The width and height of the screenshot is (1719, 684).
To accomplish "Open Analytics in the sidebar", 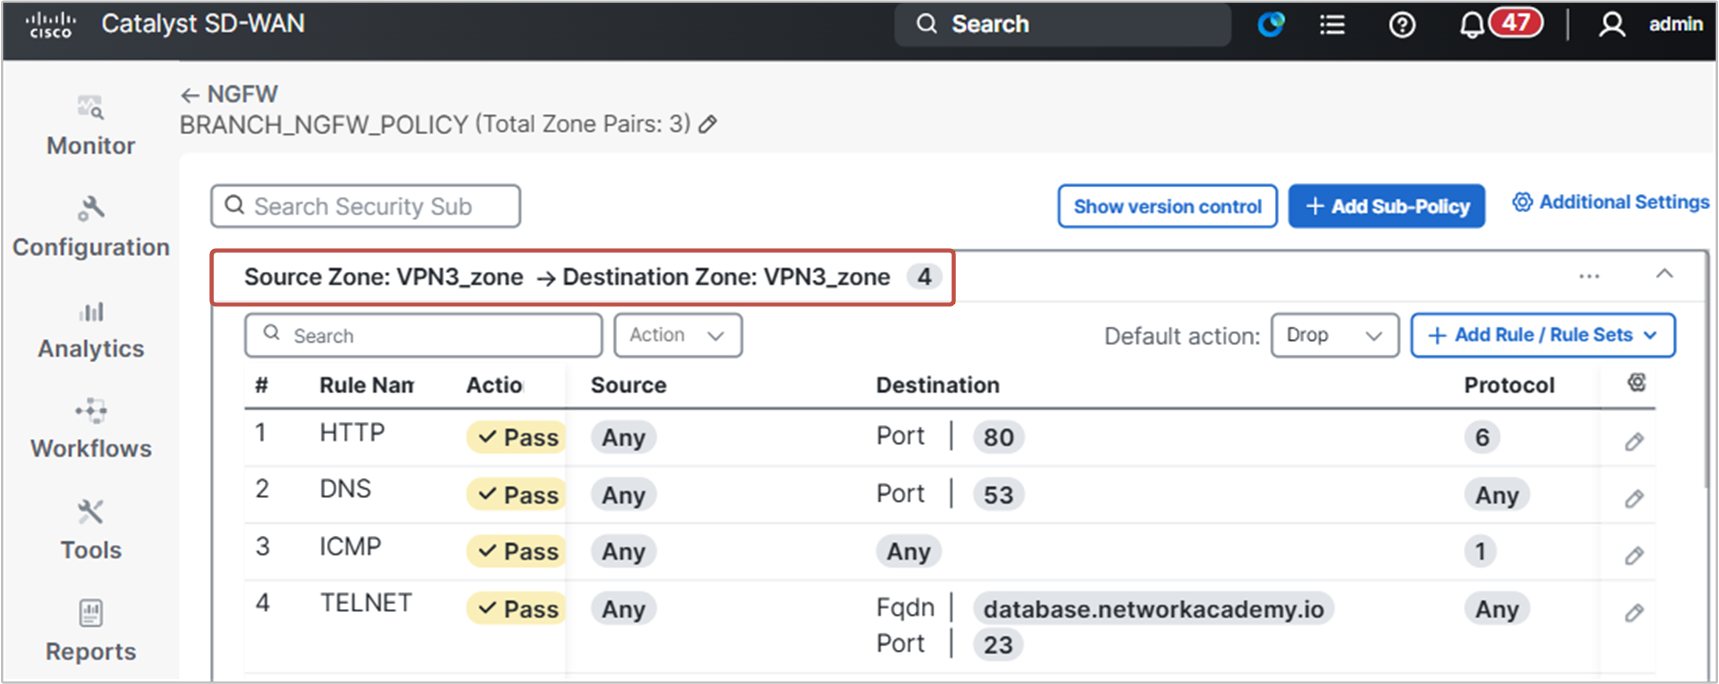I will [x=91, y=330].
